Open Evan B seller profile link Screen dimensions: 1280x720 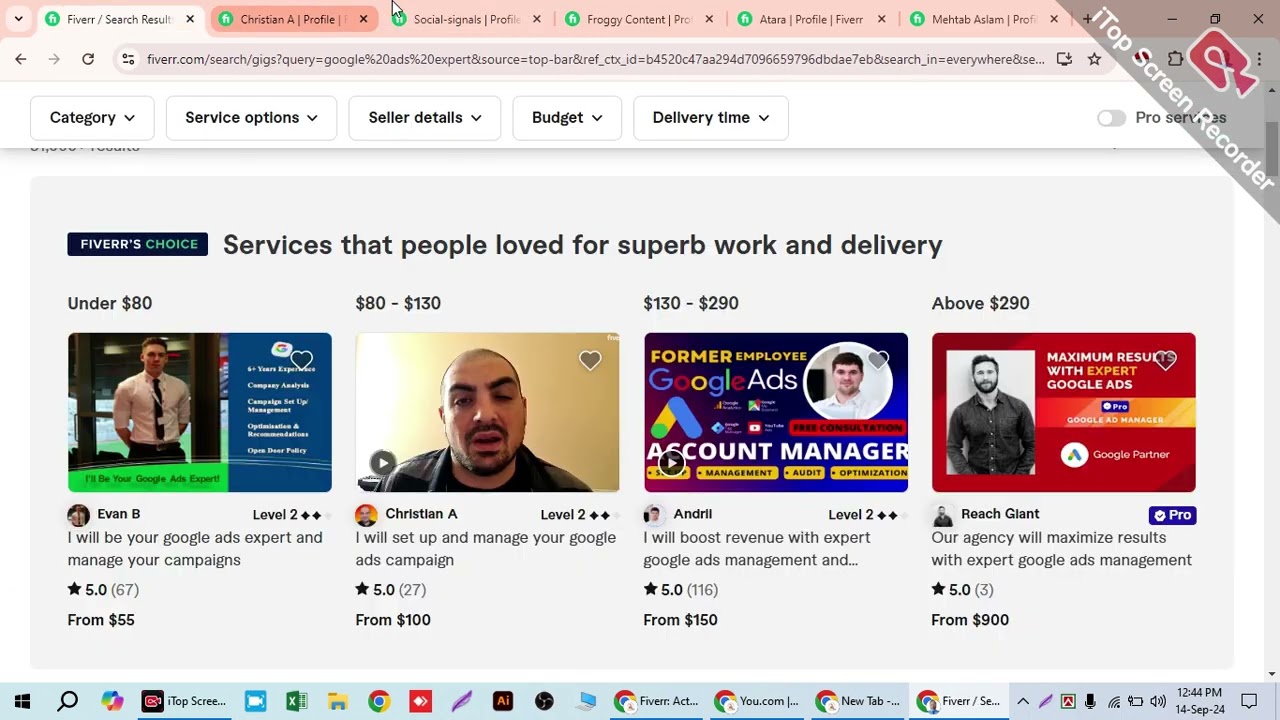(118, 514)
